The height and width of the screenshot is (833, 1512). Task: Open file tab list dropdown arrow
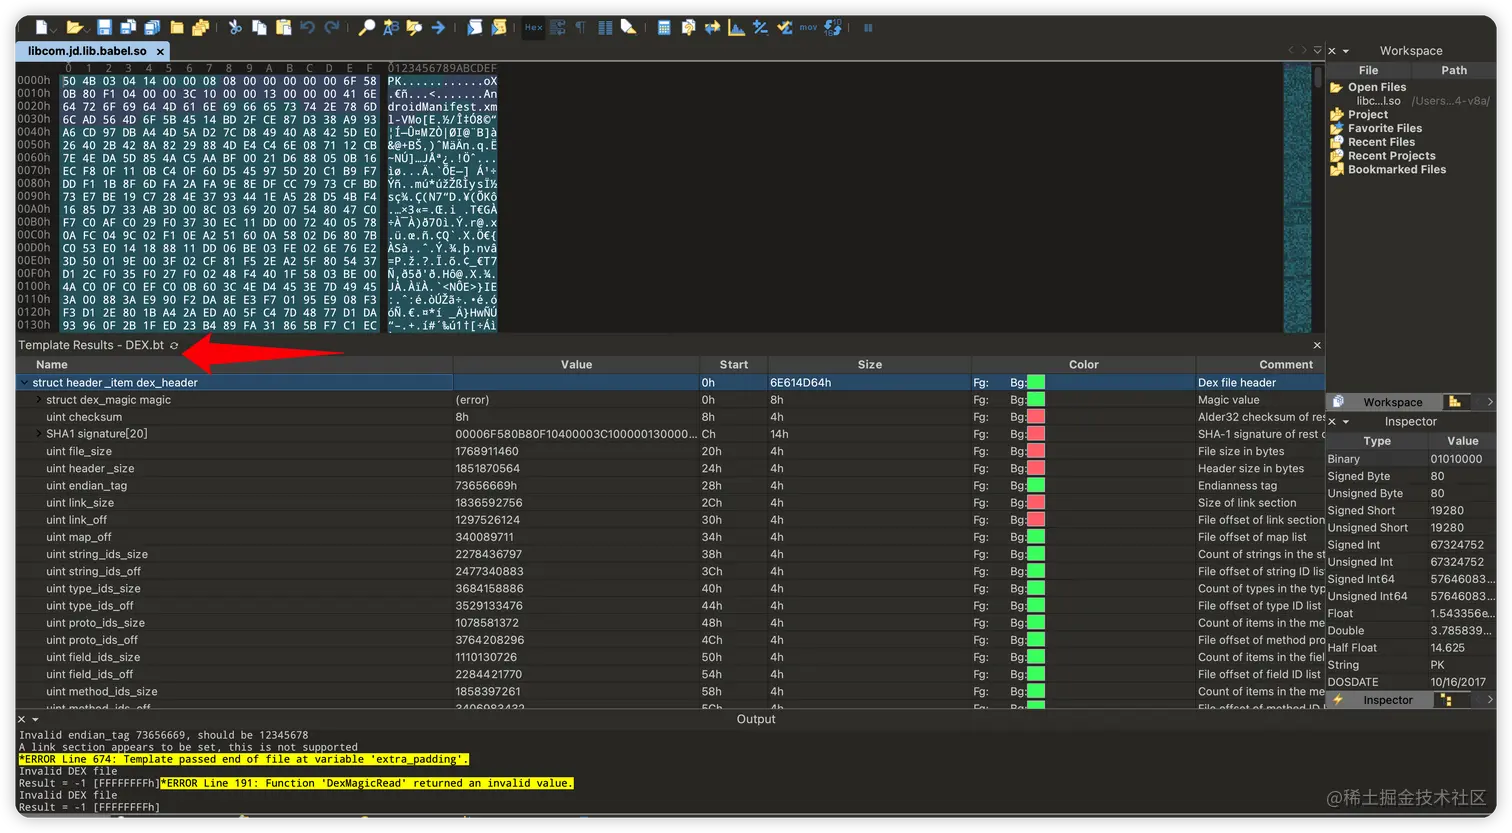click(1317, 50)
